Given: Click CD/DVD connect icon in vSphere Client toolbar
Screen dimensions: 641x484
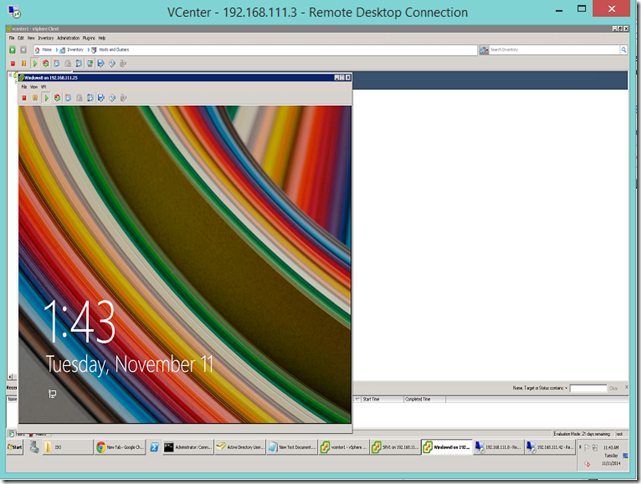Looking at the screenshot, I should coord(112,63).
